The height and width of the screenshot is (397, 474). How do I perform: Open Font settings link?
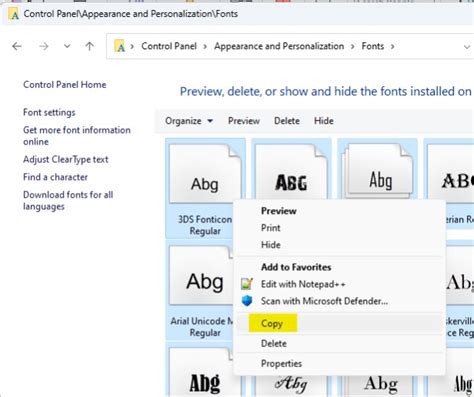click(x=49, y=113)
